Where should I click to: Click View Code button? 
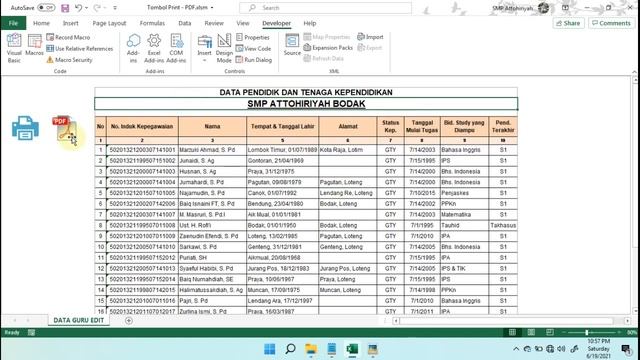[253, 49]
